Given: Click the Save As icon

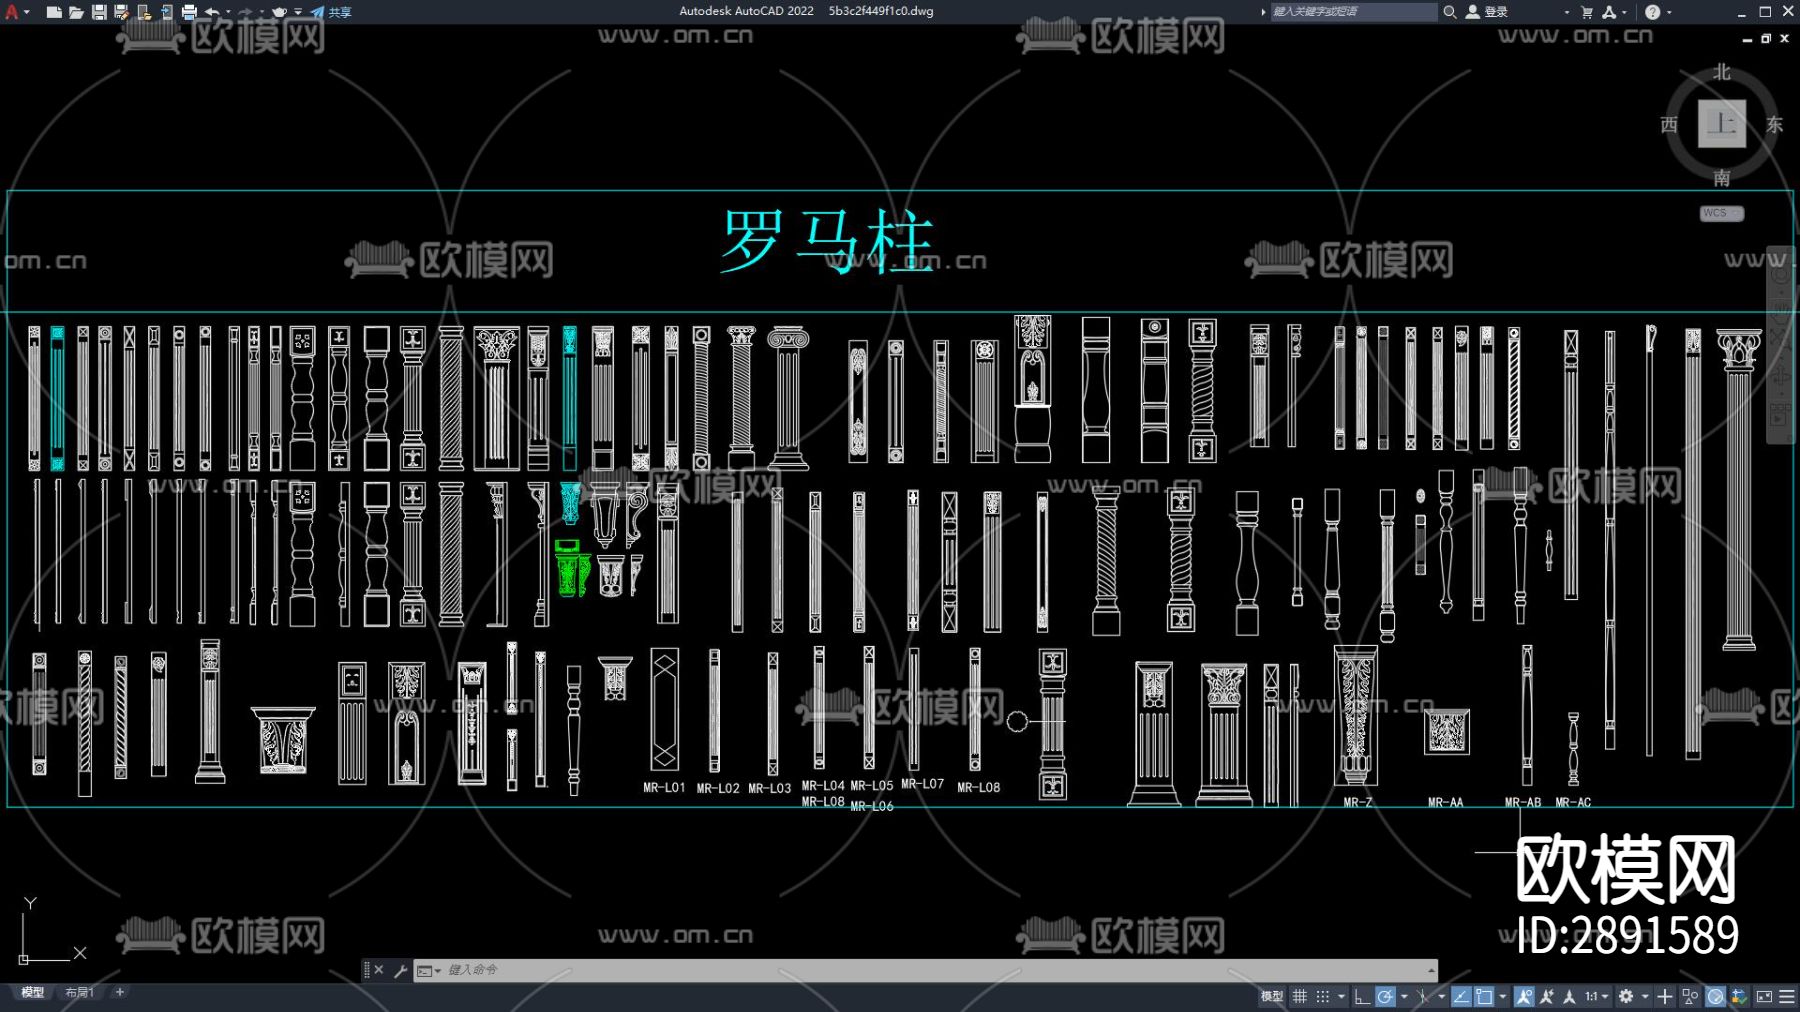Looking at the screenshot, I should [121, 12].
